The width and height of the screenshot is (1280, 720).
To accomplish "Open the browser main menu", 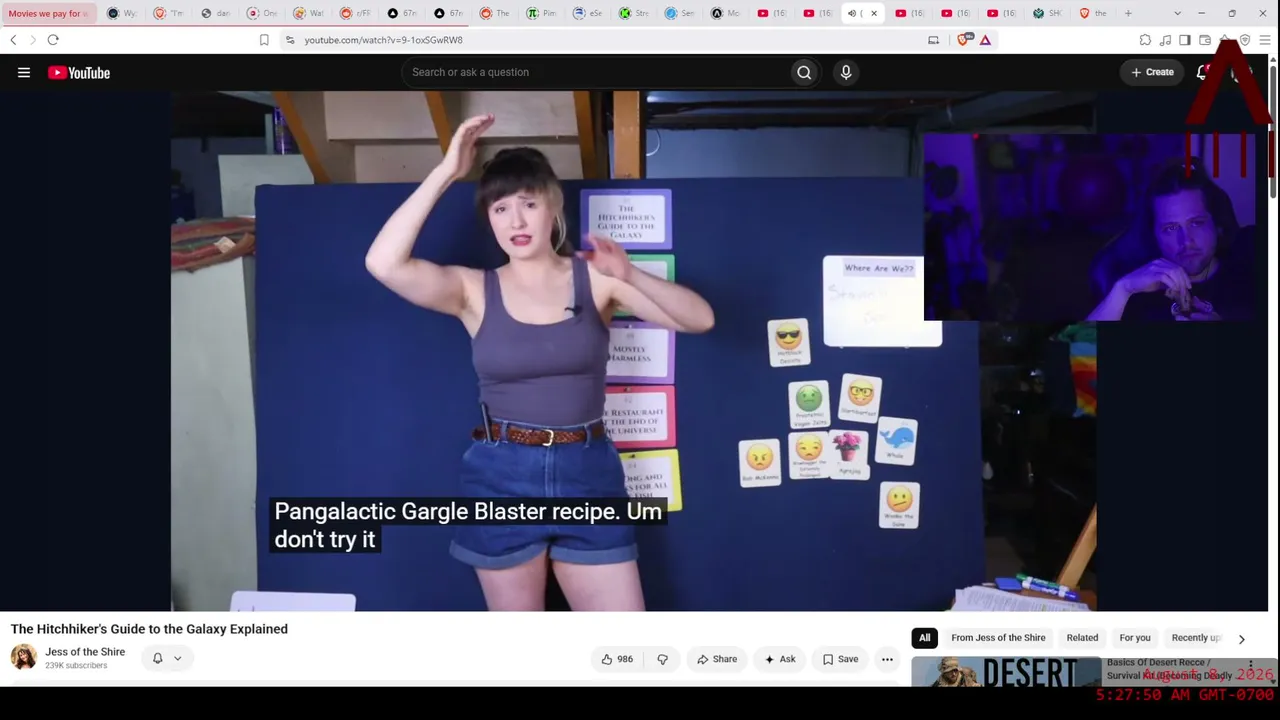I will click(x=1265, y=40).
